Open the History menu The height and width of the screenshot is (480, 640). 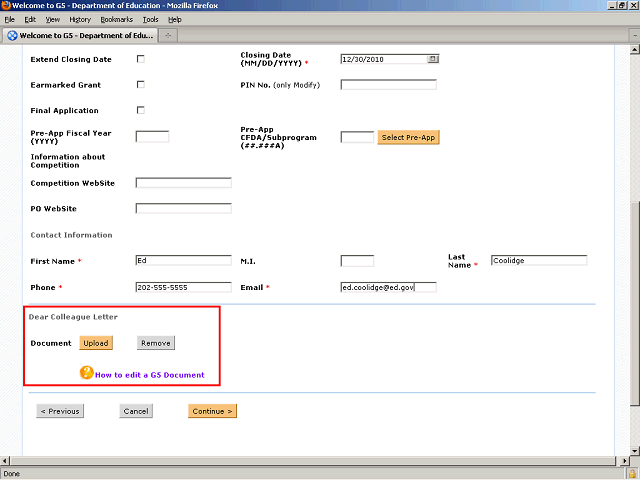(80, 20)
